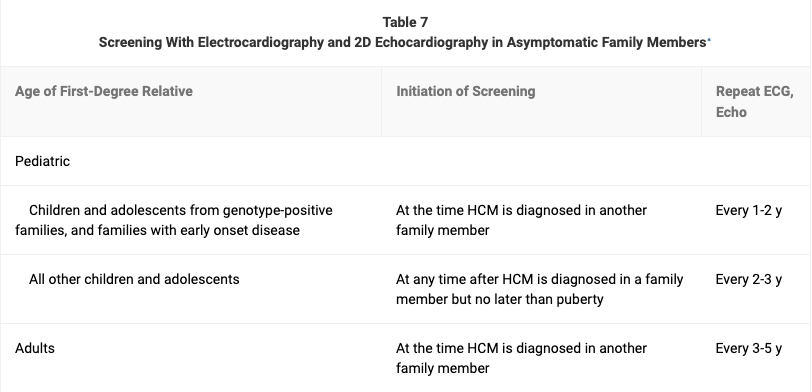Click the no later than puberty cell
This screenshot has height=392, width=812.
[540, 289]
